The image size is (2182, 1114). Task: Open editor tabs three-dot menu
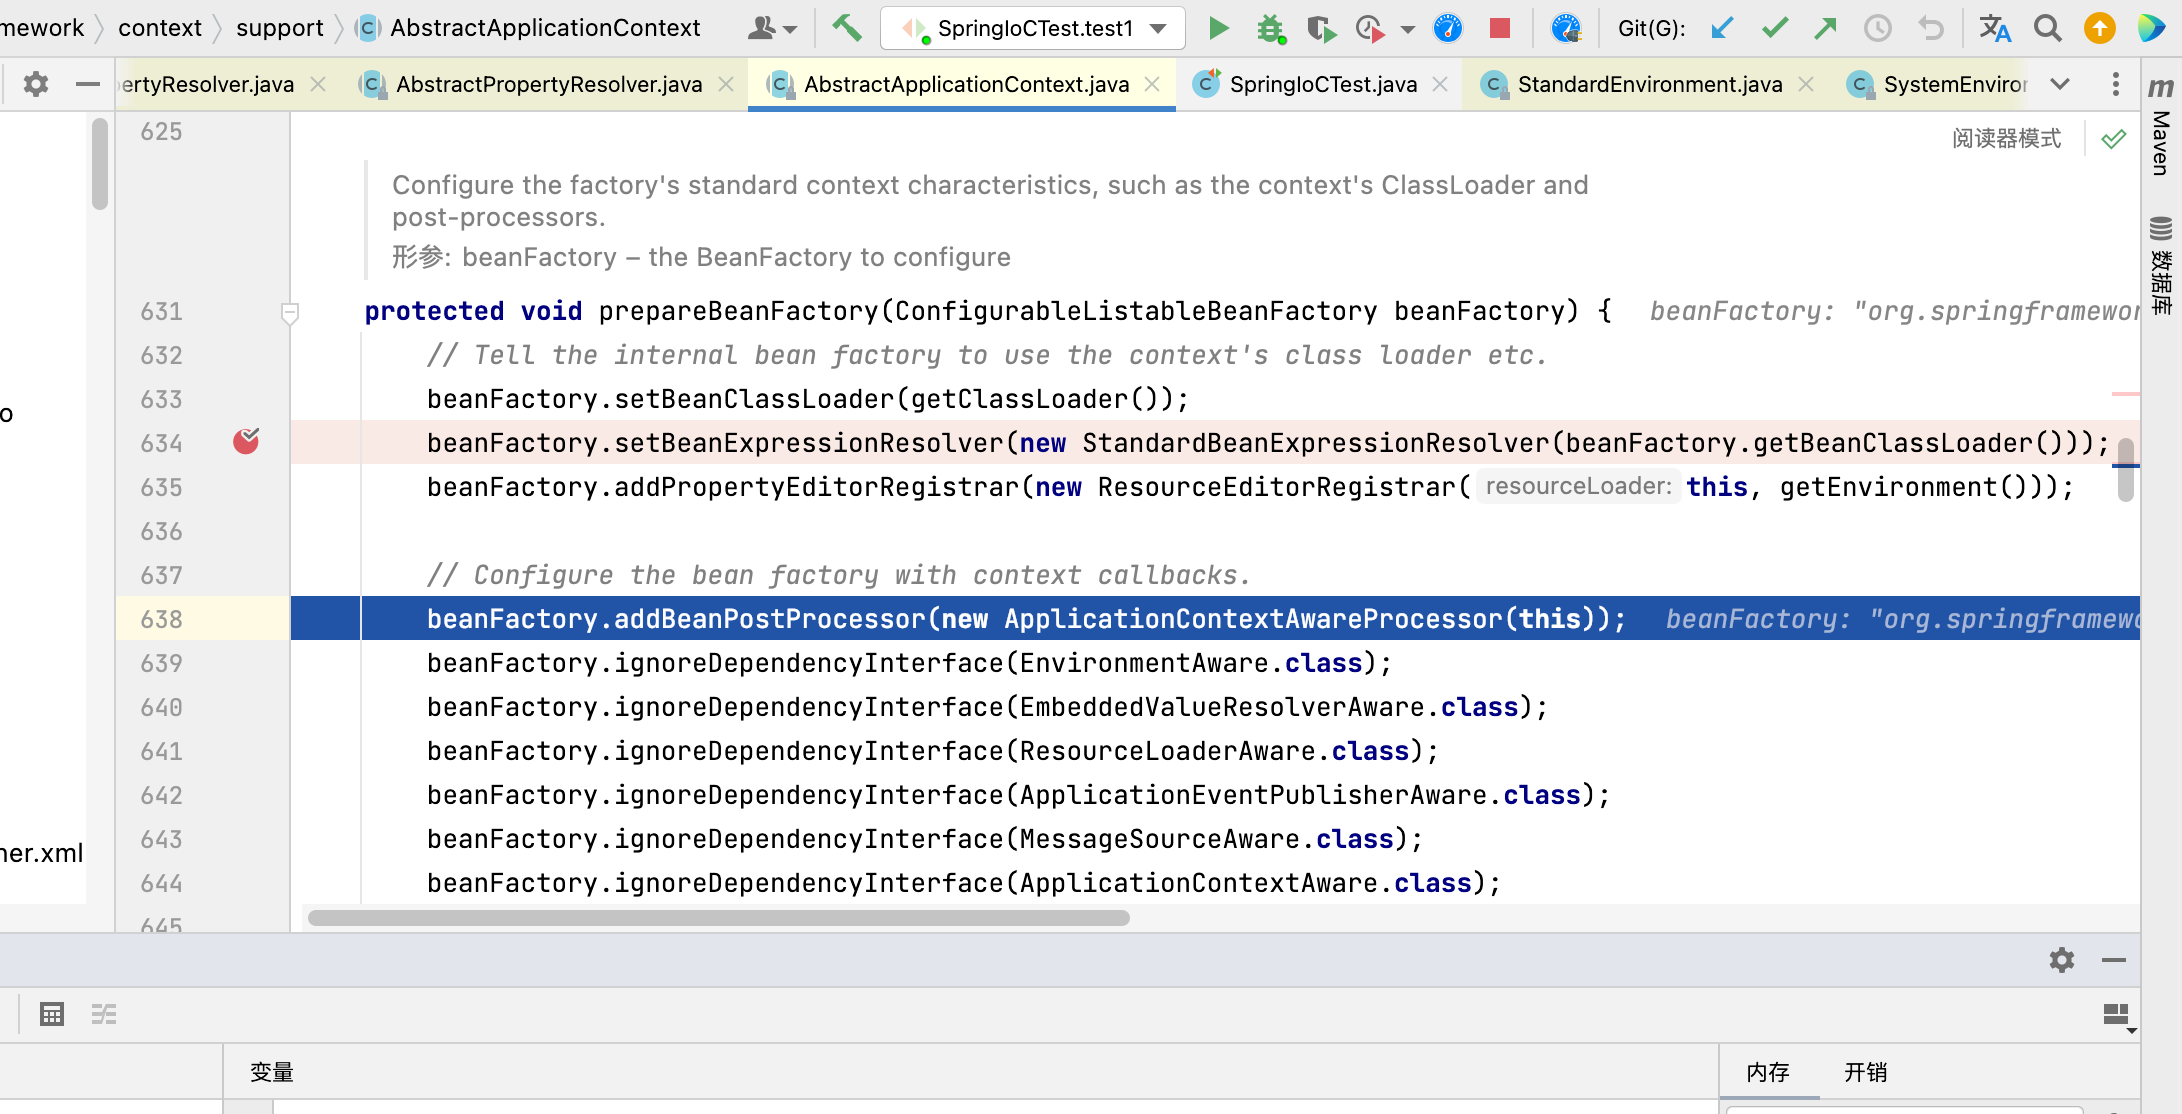click(2115, 84)
